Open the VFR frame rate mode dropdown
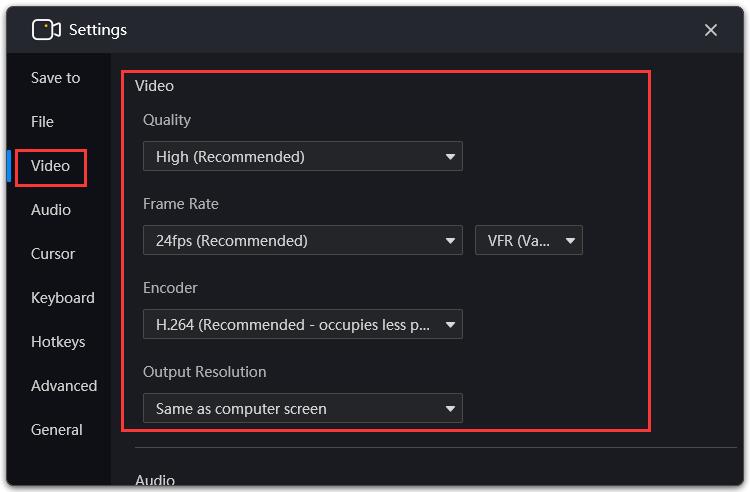Viewport: 750px width, 492px height. (529, 240)
